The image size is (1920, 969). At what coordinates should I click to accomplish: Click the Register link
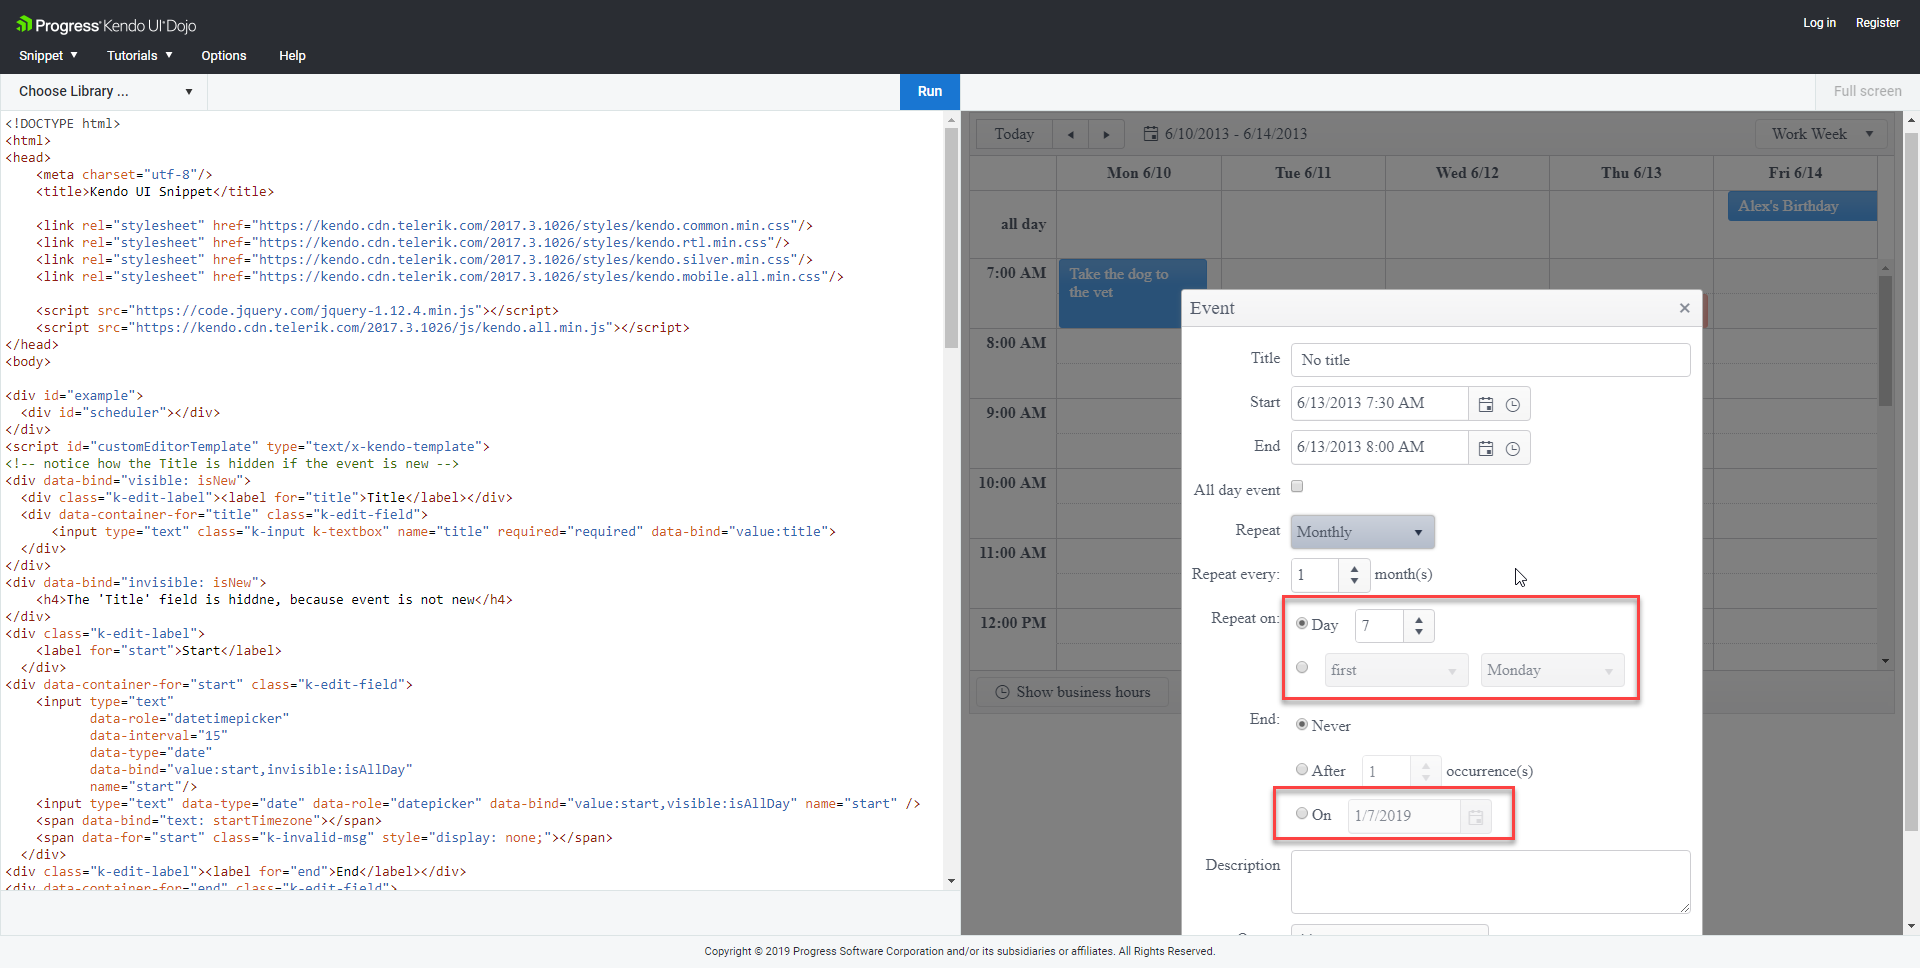pyautogui.click(x=1877, y=23)
